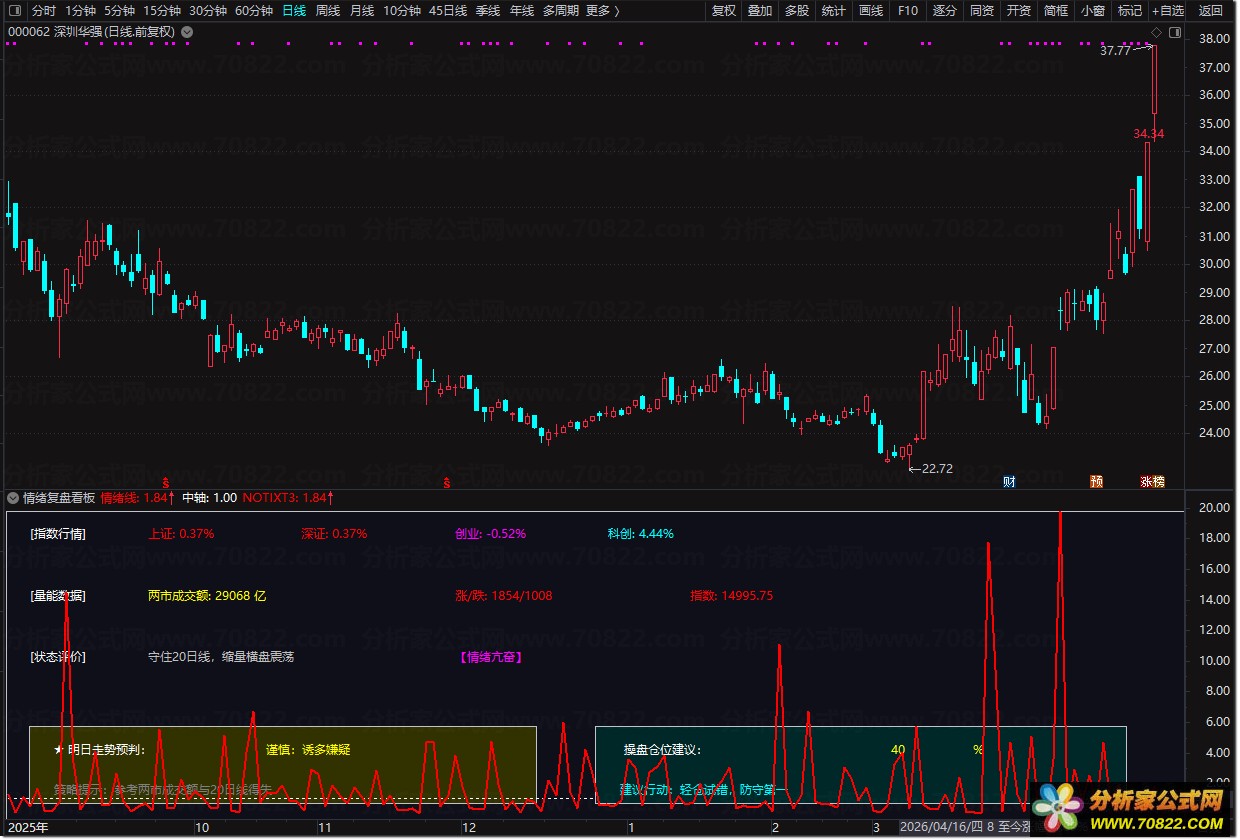Select the 60分钟 period tab
Image resolution: width=1240 pixels, height=840 pixels.
254,11
